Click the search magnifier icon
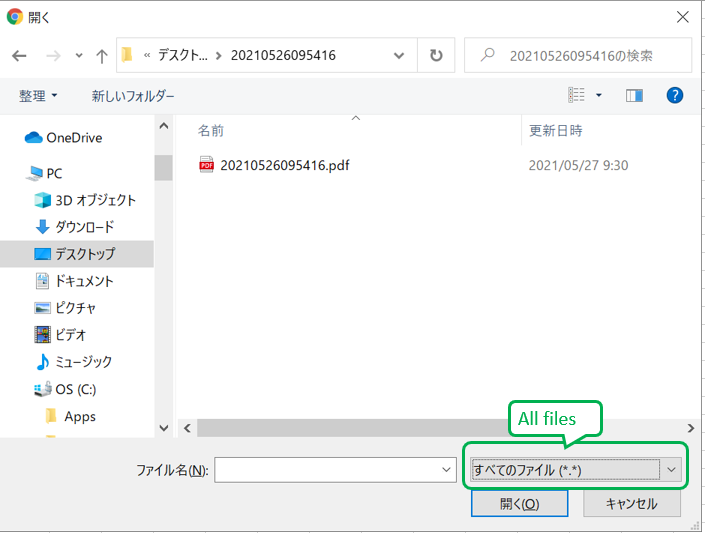 [487, 55]
